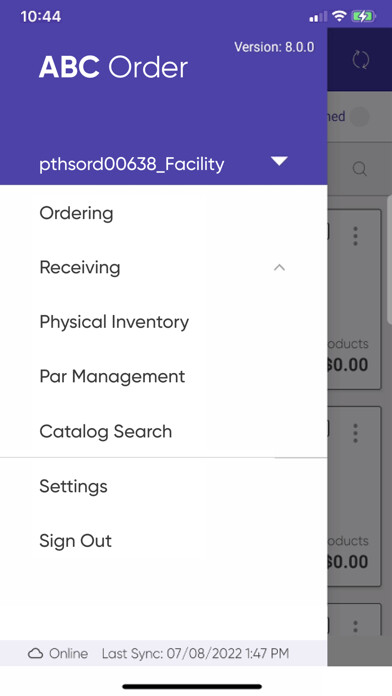Tap the Wi-Fi status icon
Image resolution: width=392 pixels, height=696 pixels.
[x=339, y=16]
